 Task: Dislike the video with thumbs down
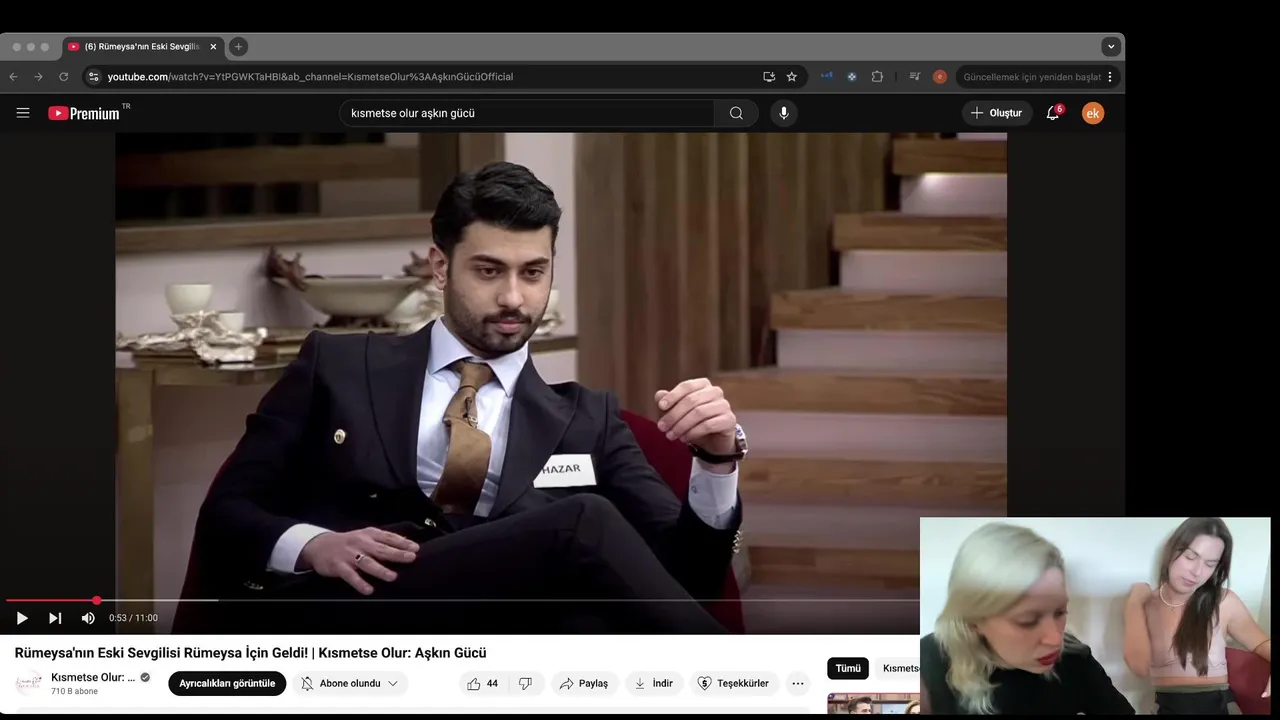526,684
